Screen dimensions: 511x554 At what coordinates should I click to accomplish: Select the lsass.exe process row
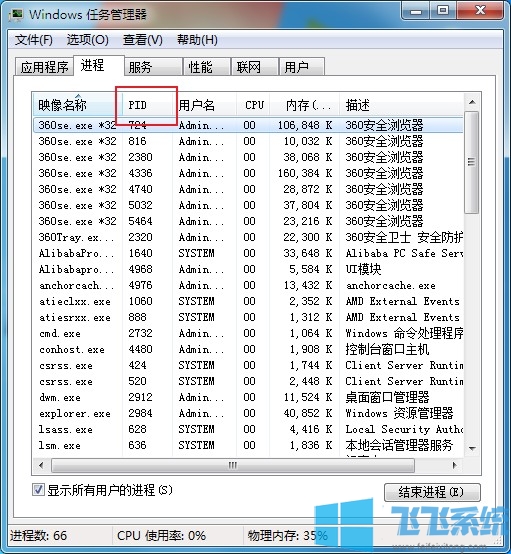pyautogui.click(x=248, y=429)
